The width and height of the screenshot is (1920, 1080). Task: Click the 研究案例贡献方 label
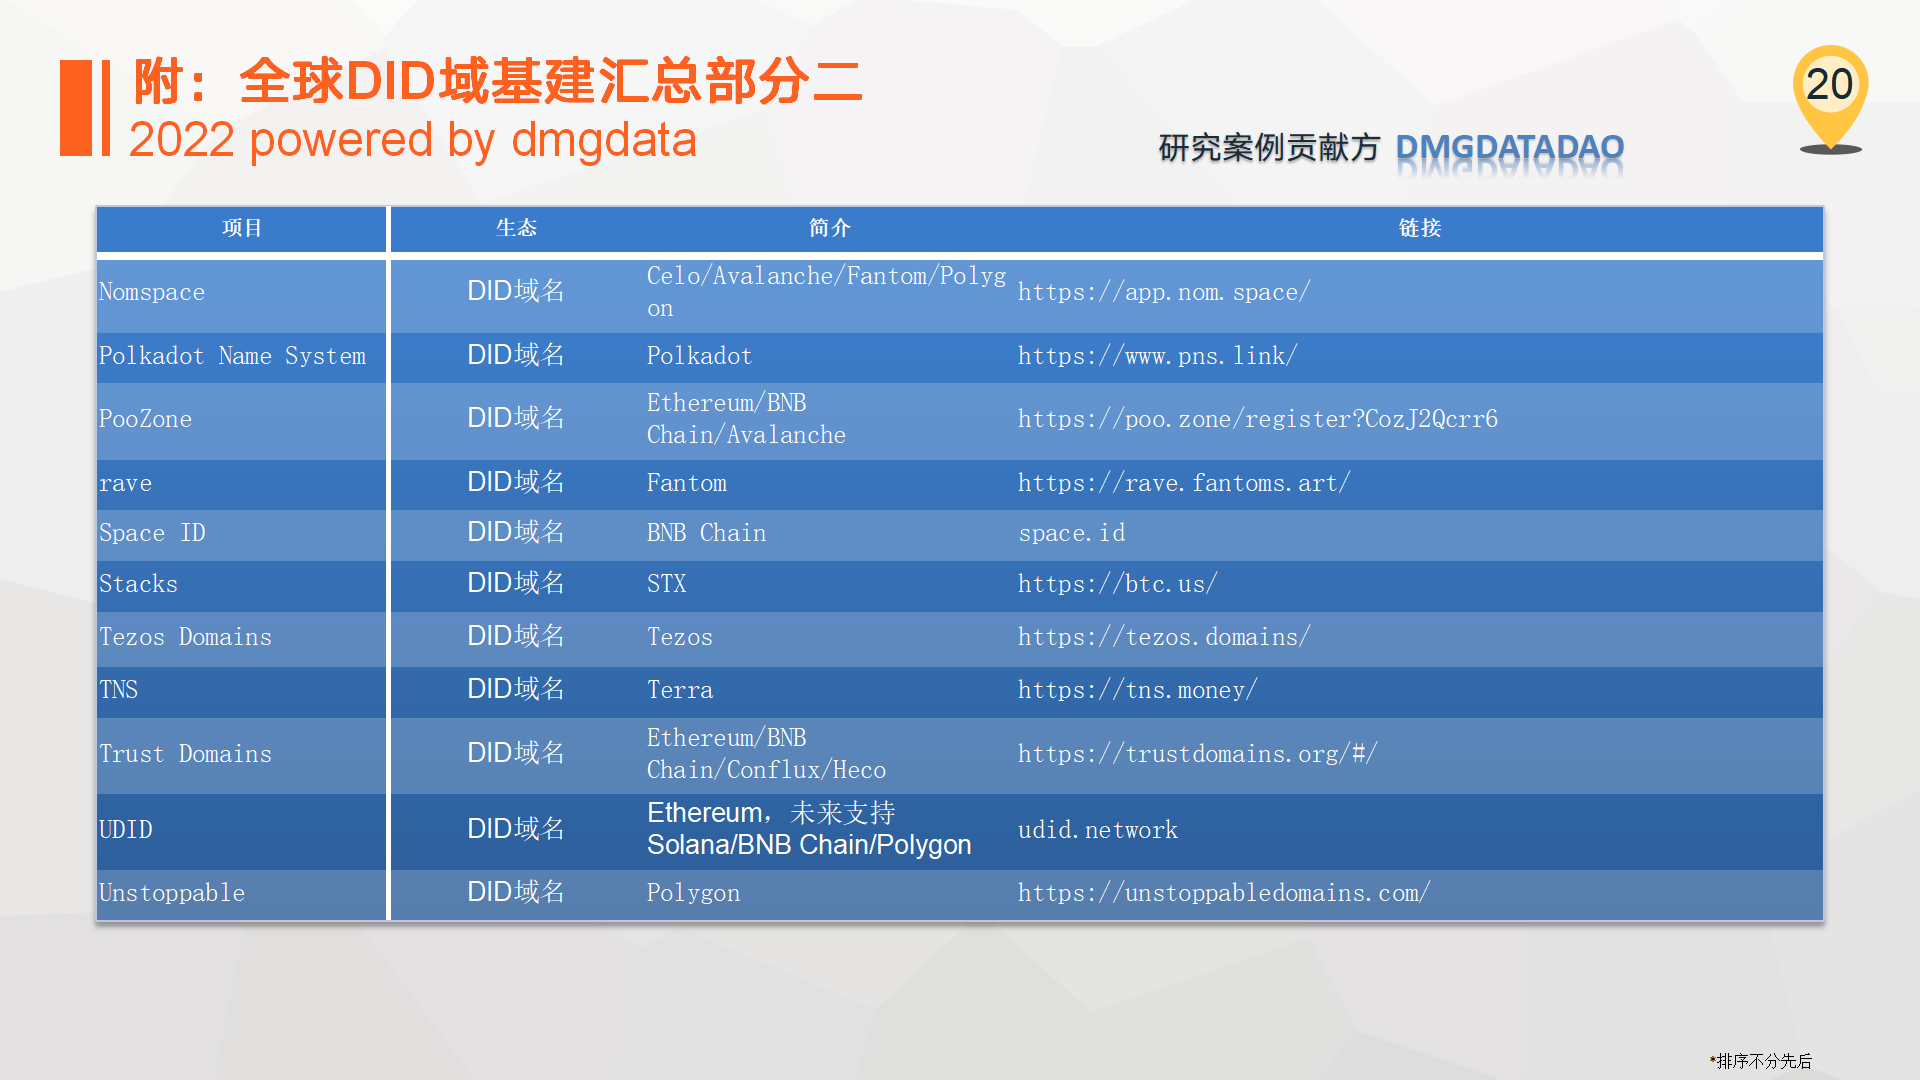[x=1269, y=148]
